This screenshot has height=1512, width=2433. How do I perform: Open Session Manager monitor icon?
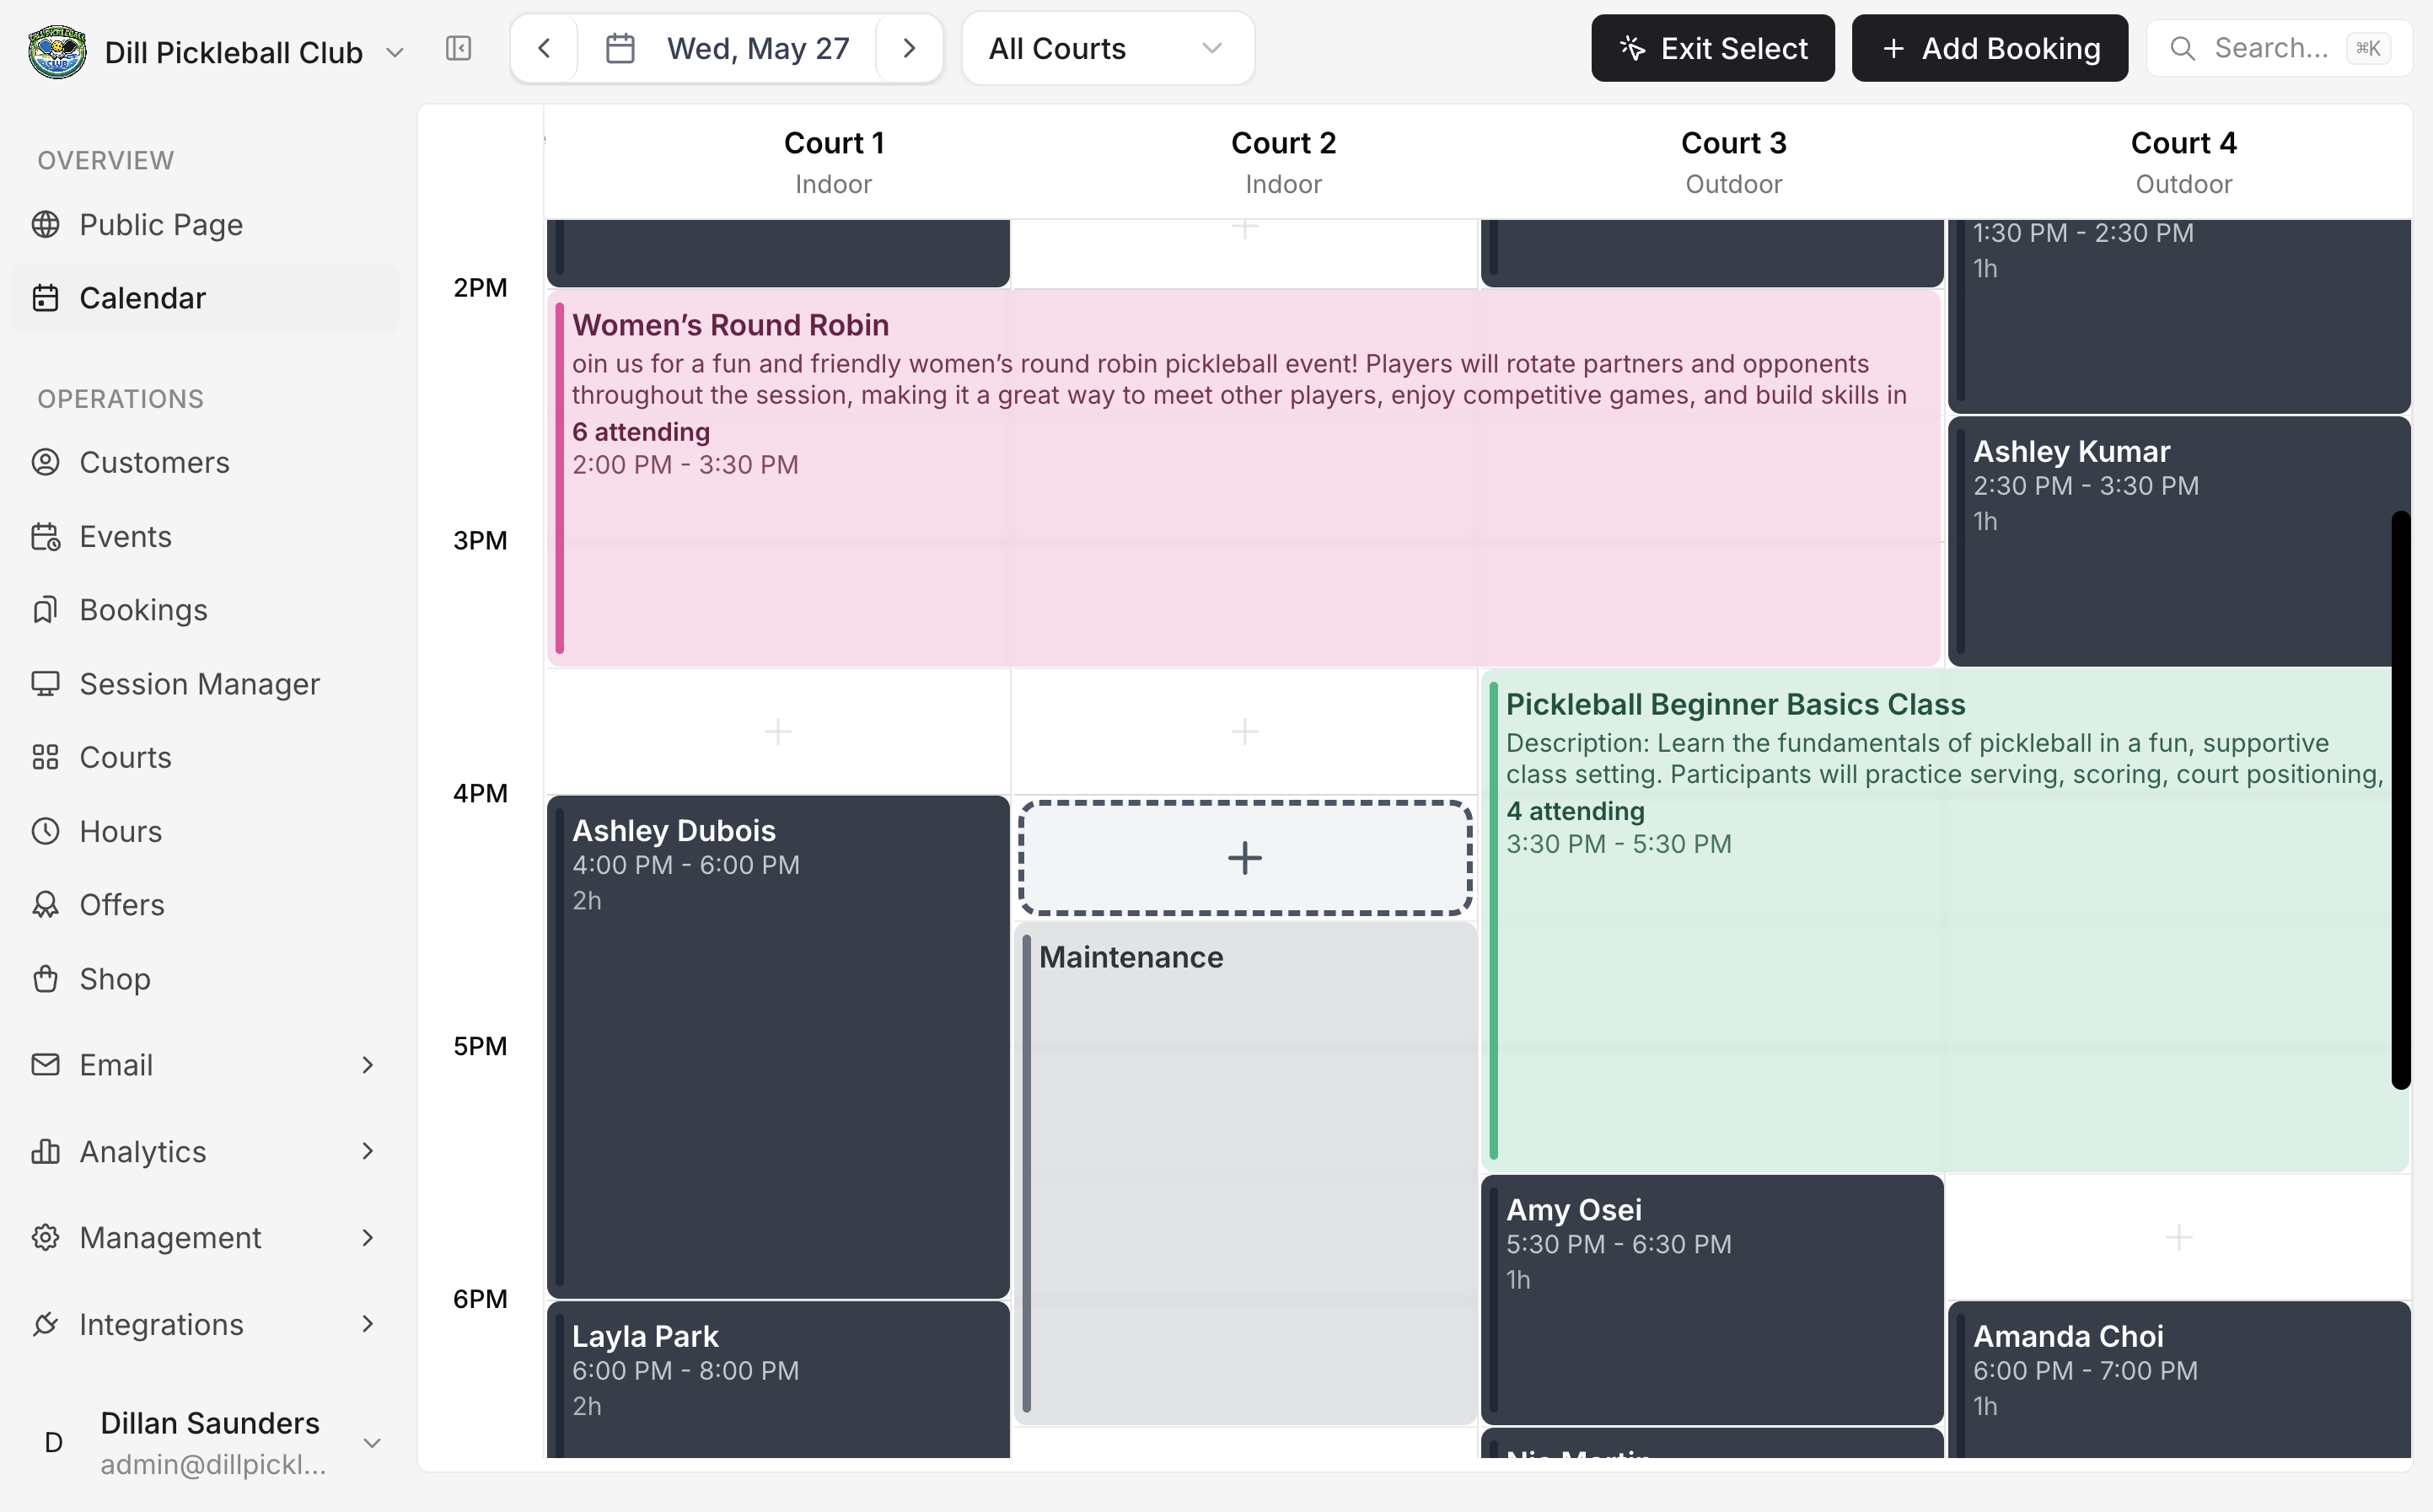tap(45, 684)
